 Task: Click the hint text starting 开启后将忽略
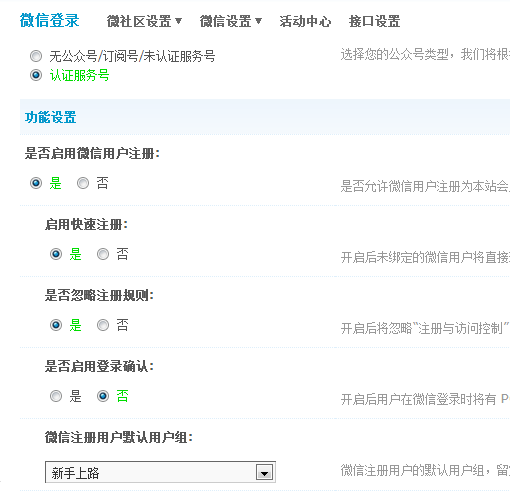[425, 328]
